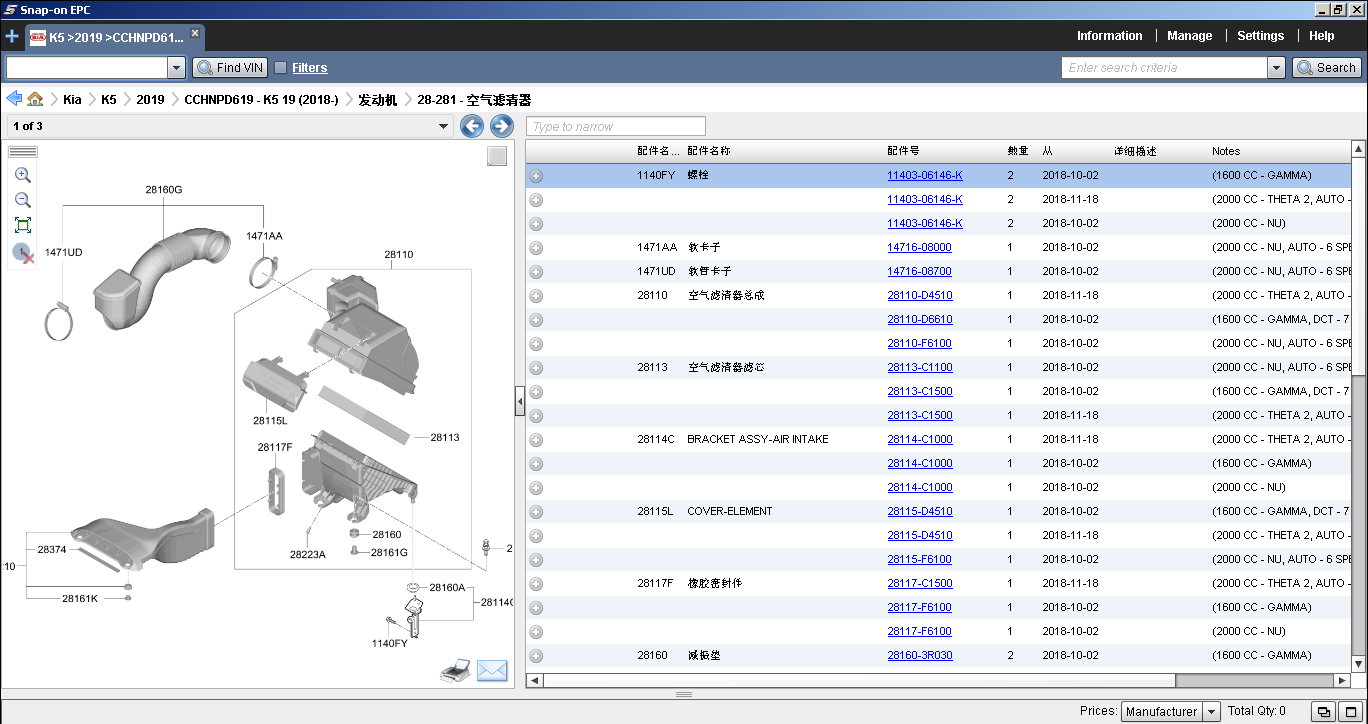Print the diagram using the printer icon
1368x724 pixels.
coord(455,671)
